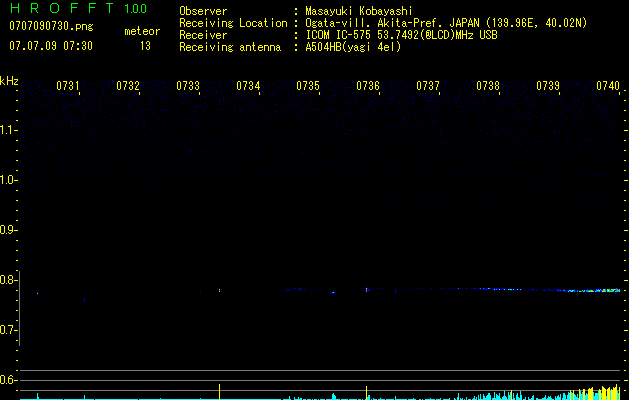Image resolution: width=629 pixels, height=400 pixels.
Task: Click the 0738 time axis marker
Action: (488, 86)
